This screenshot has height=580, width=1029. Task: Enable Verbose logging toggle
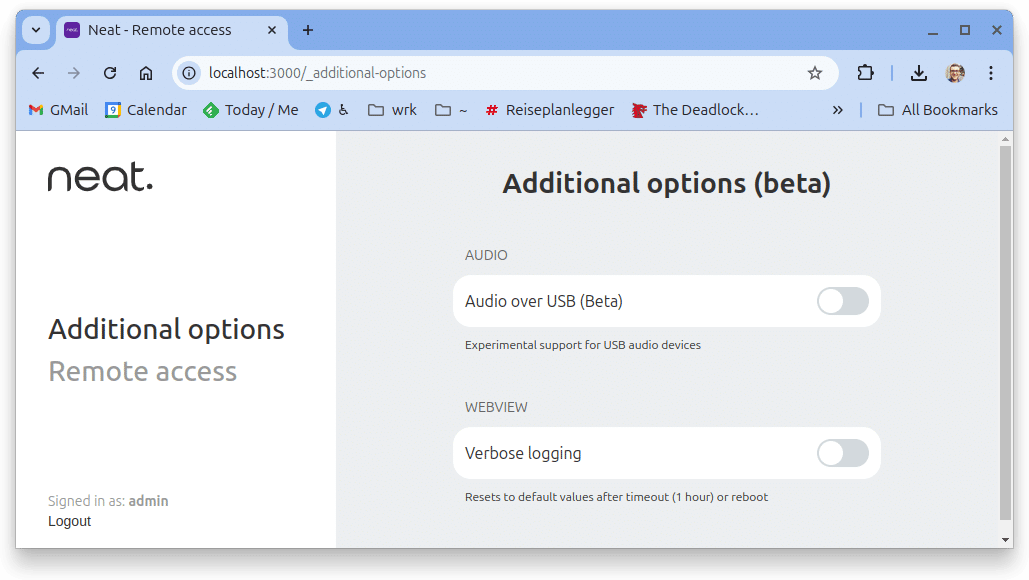(843, 453)
